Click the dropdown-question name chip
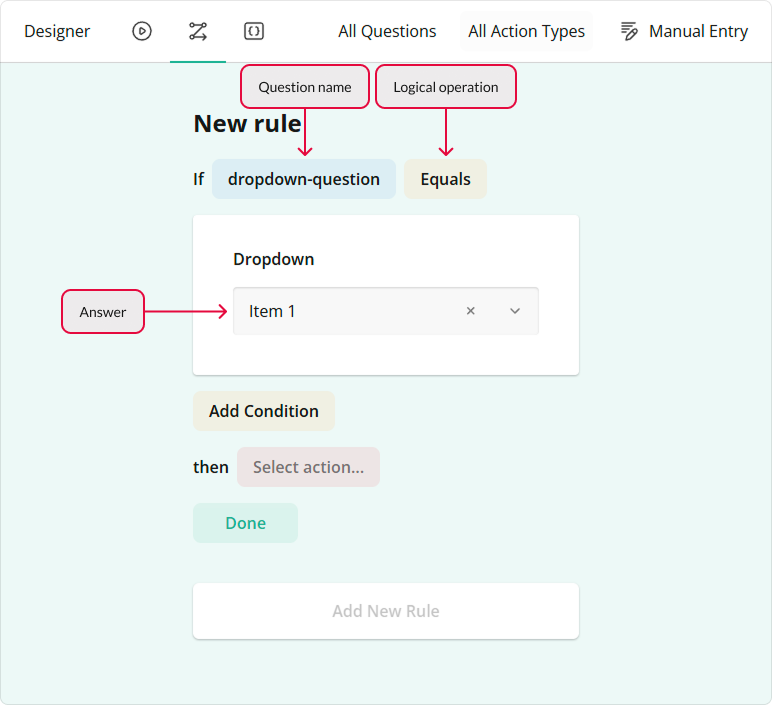This screenshot has width=772, height=705. click(x=304, y=179)
